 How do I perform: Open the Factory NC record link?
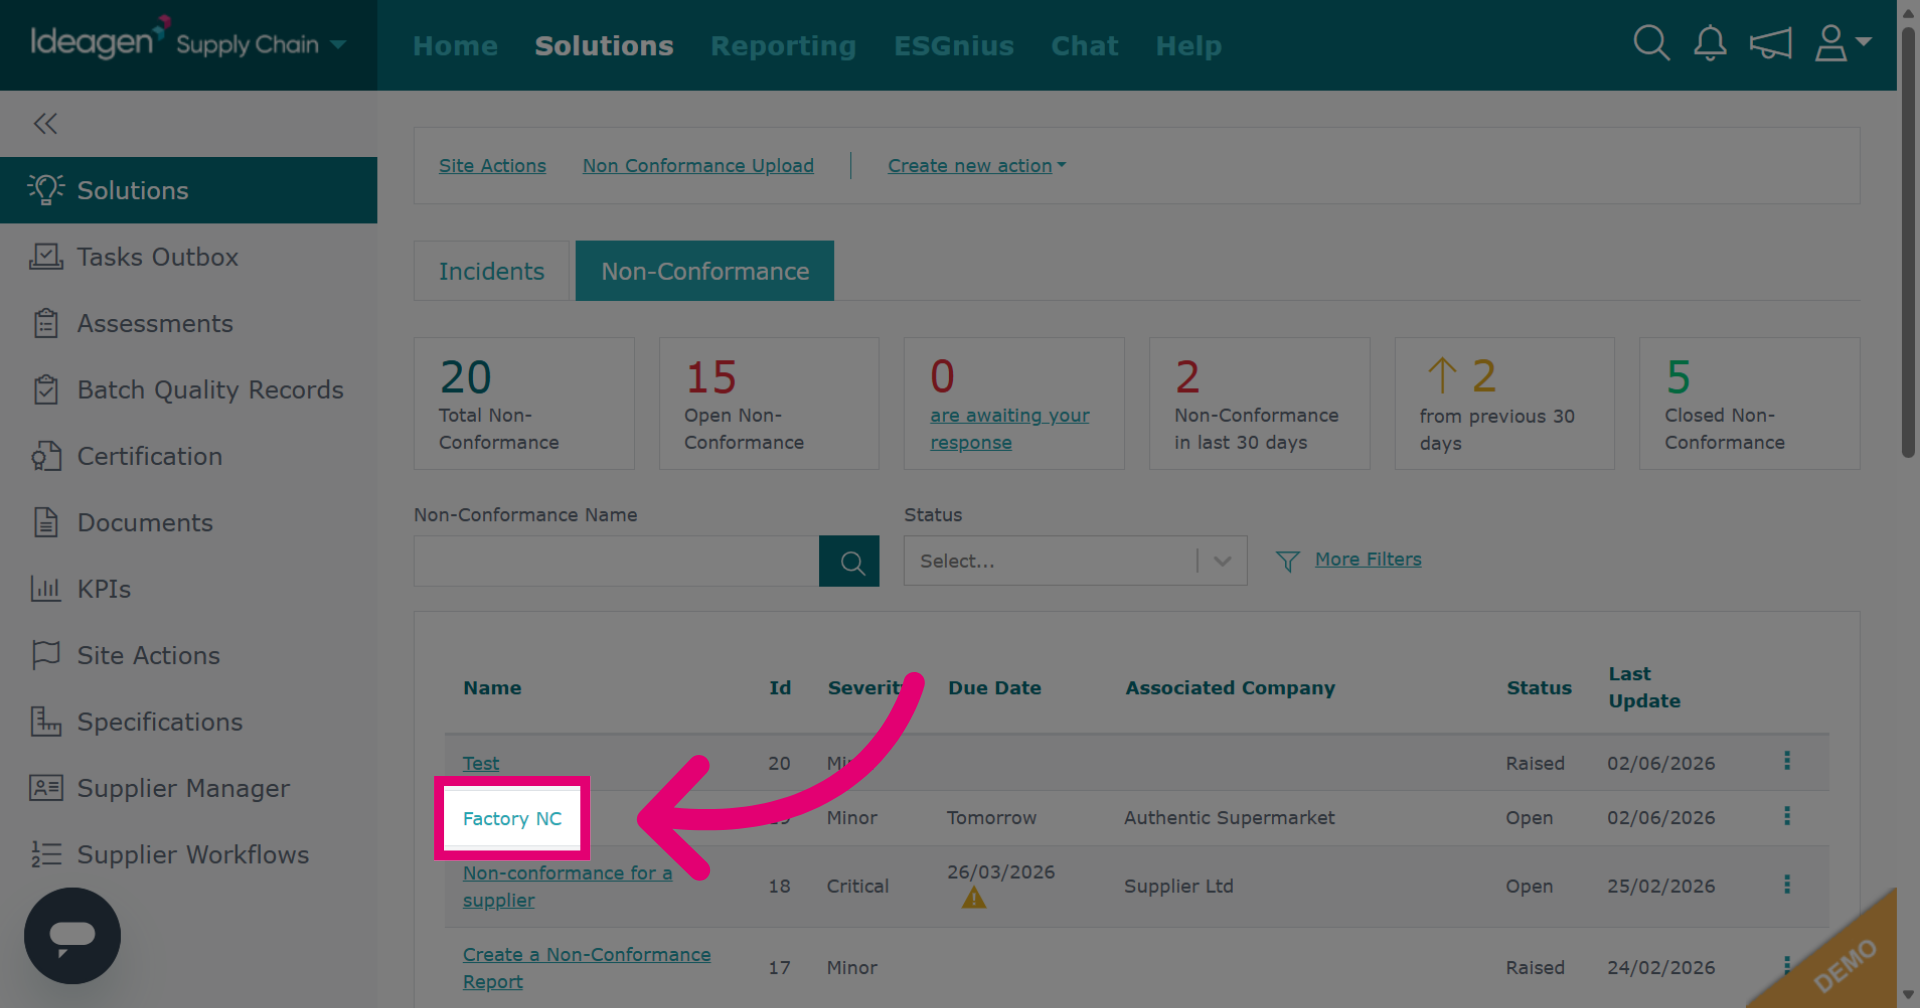pos(512,818)
